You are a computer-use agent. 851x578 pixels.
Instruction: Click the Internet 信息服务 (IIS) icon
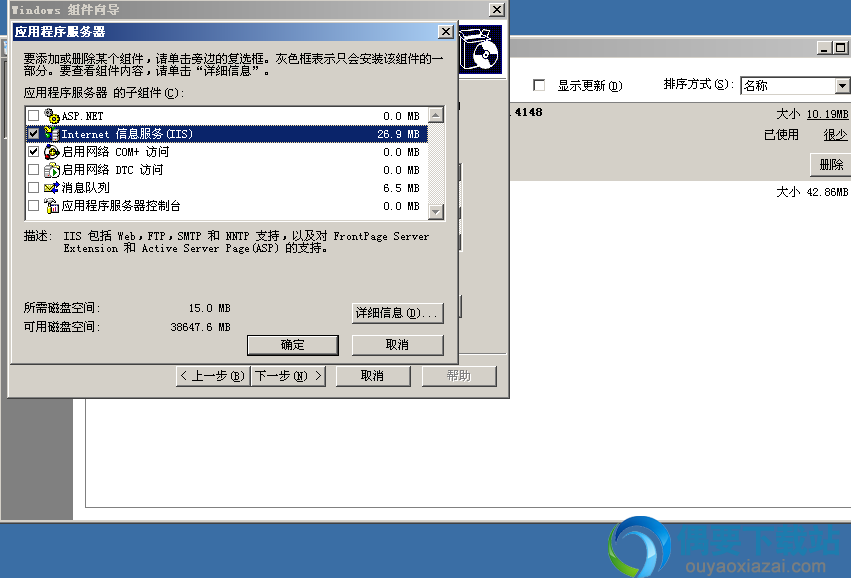[52, 134]
